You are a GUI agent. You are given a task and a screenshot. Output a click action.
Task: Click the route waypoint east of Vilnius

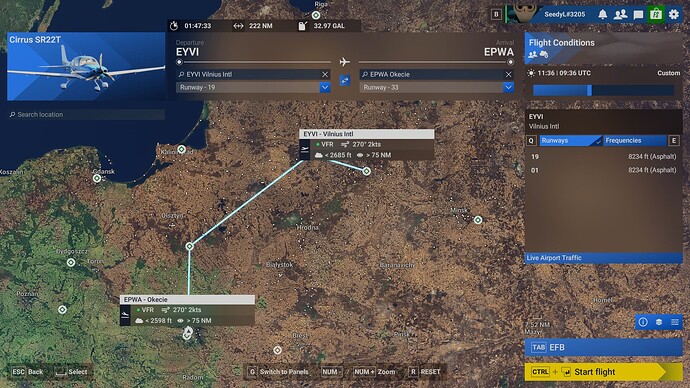(x=366, y=171)
